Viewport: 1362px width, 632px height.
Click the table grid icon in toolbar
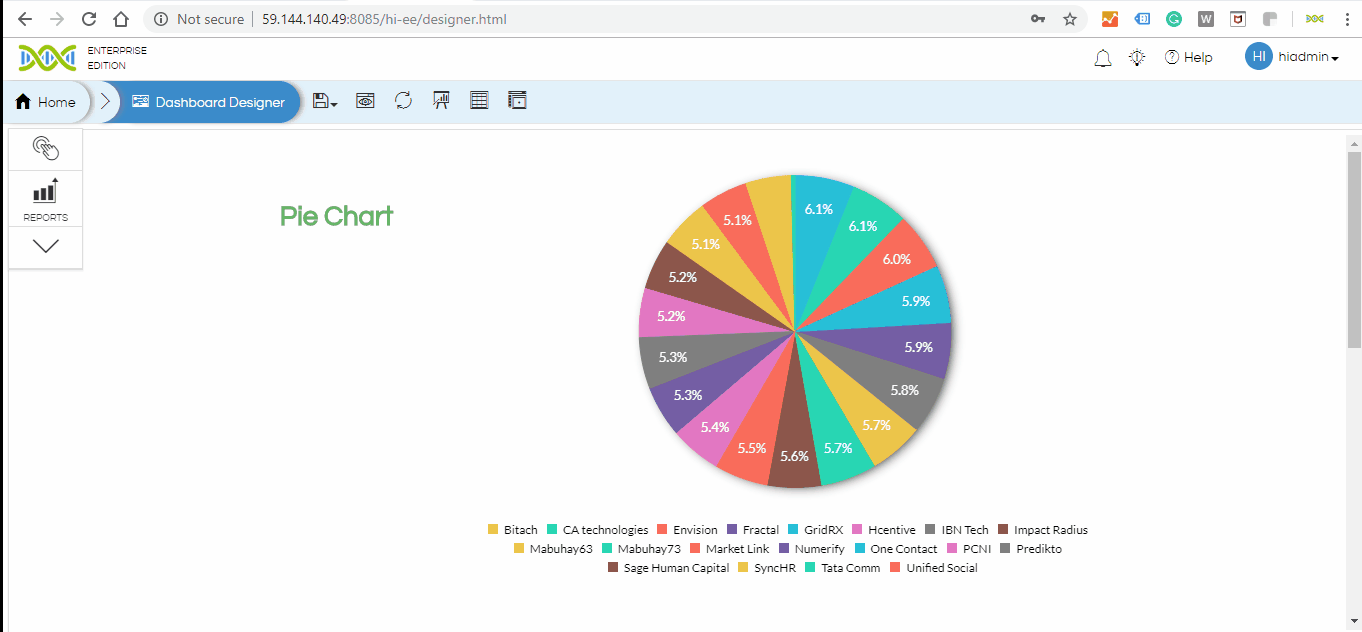pyautogui.click(x=479, y=101)
